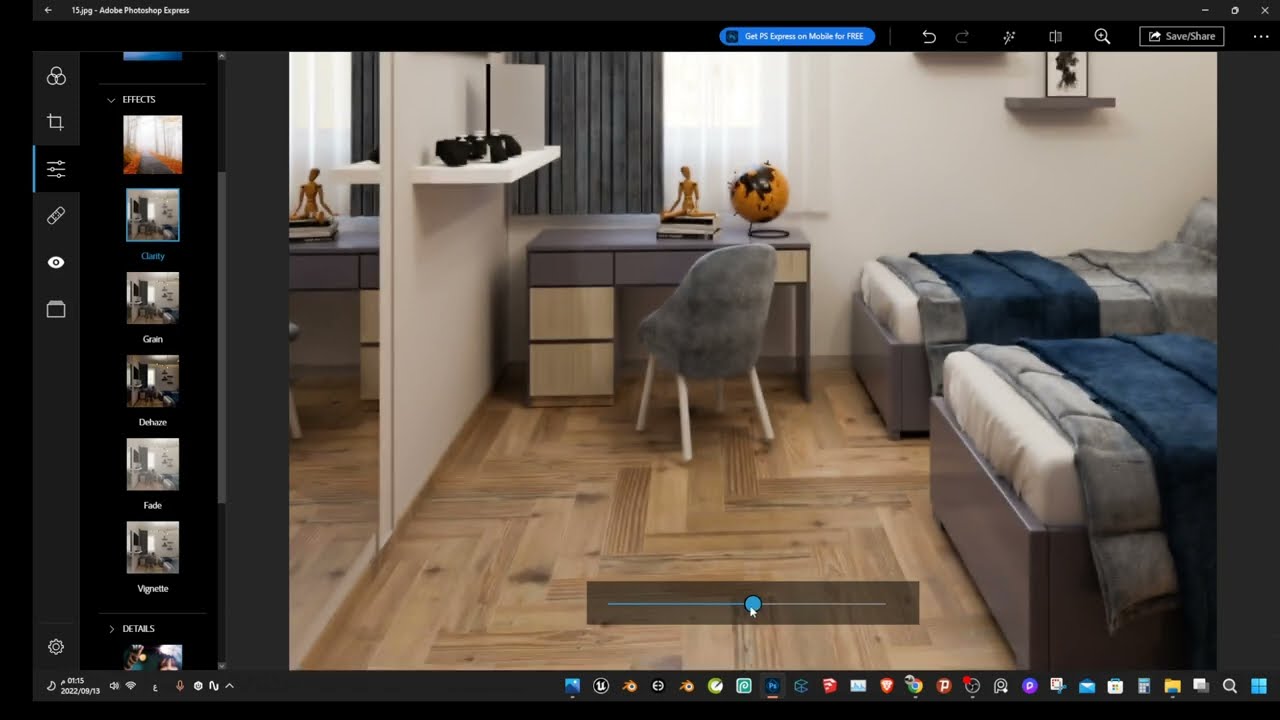The height and width of the screenshot is (720, 1280).
Task: Show hidden system tray icons chevron
Action: coord(230,686)
